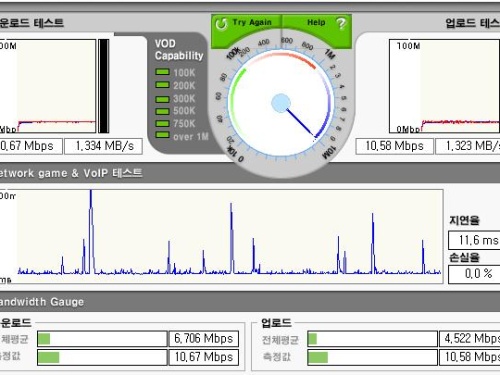Select the 500K VOD capability indicator
500x375 pixels.
click(x=162, y=111)
